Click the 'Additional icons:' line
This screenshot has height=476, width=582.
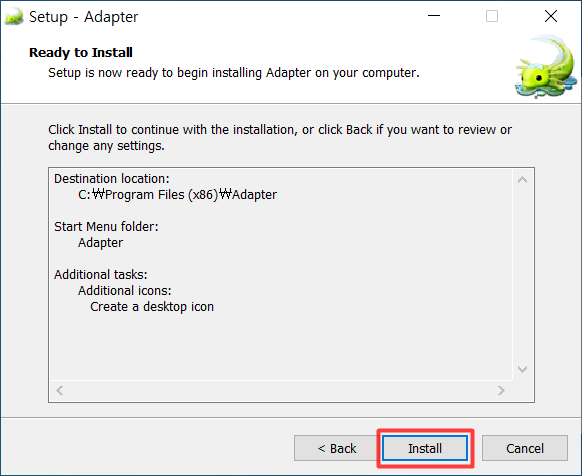pos(125,290)
